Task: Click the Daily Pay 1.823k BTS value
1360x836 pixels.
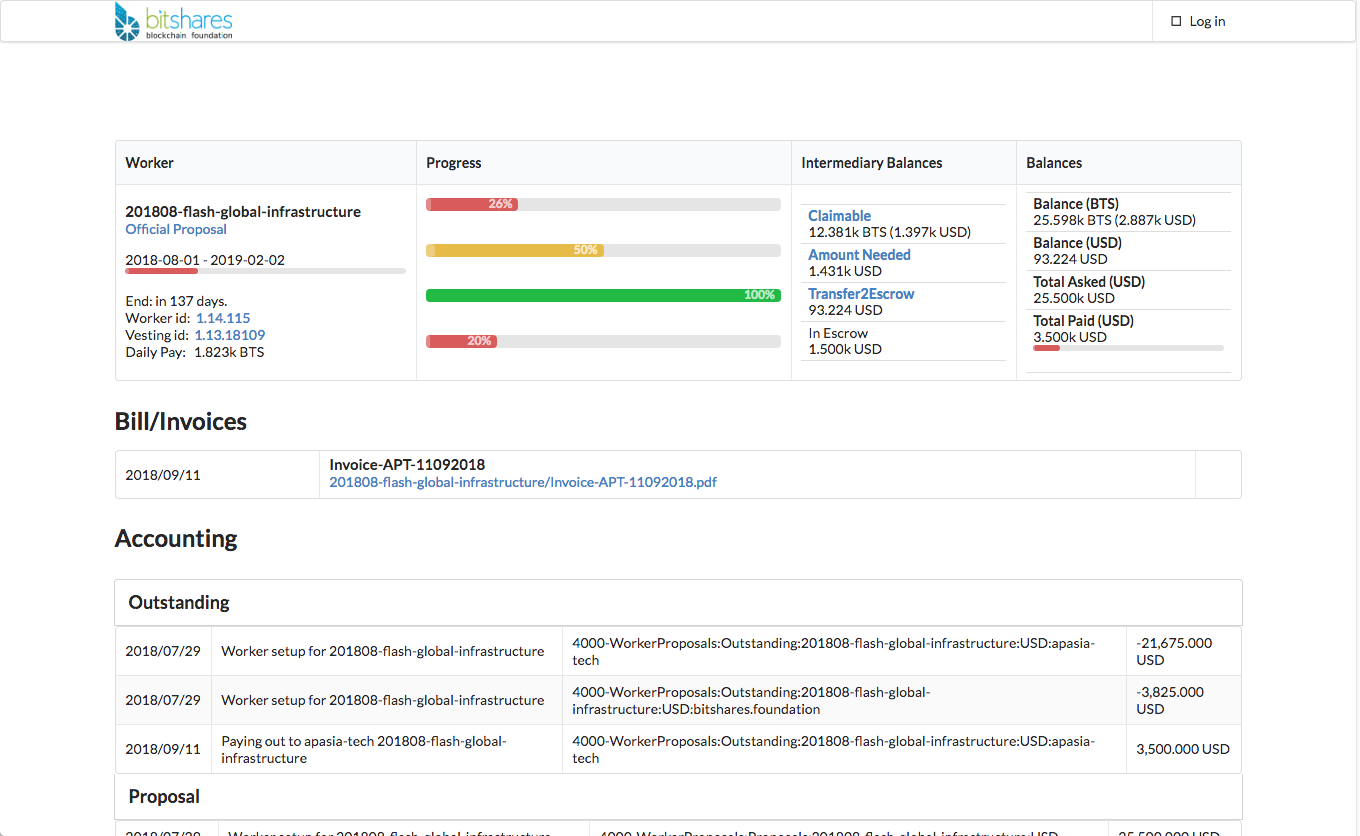Action: click(229, 352)
